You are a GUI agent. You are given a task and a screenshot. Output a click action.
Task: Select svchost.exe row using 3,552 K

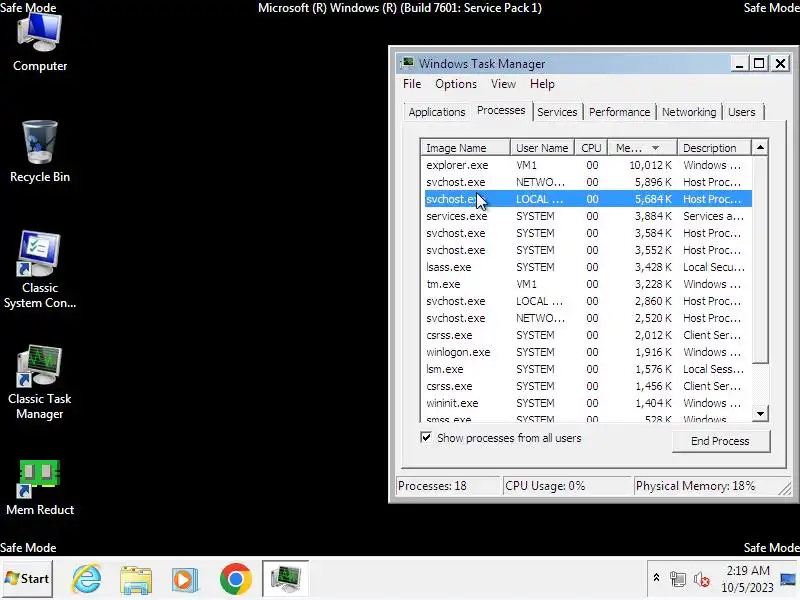(x=587, y=250)
